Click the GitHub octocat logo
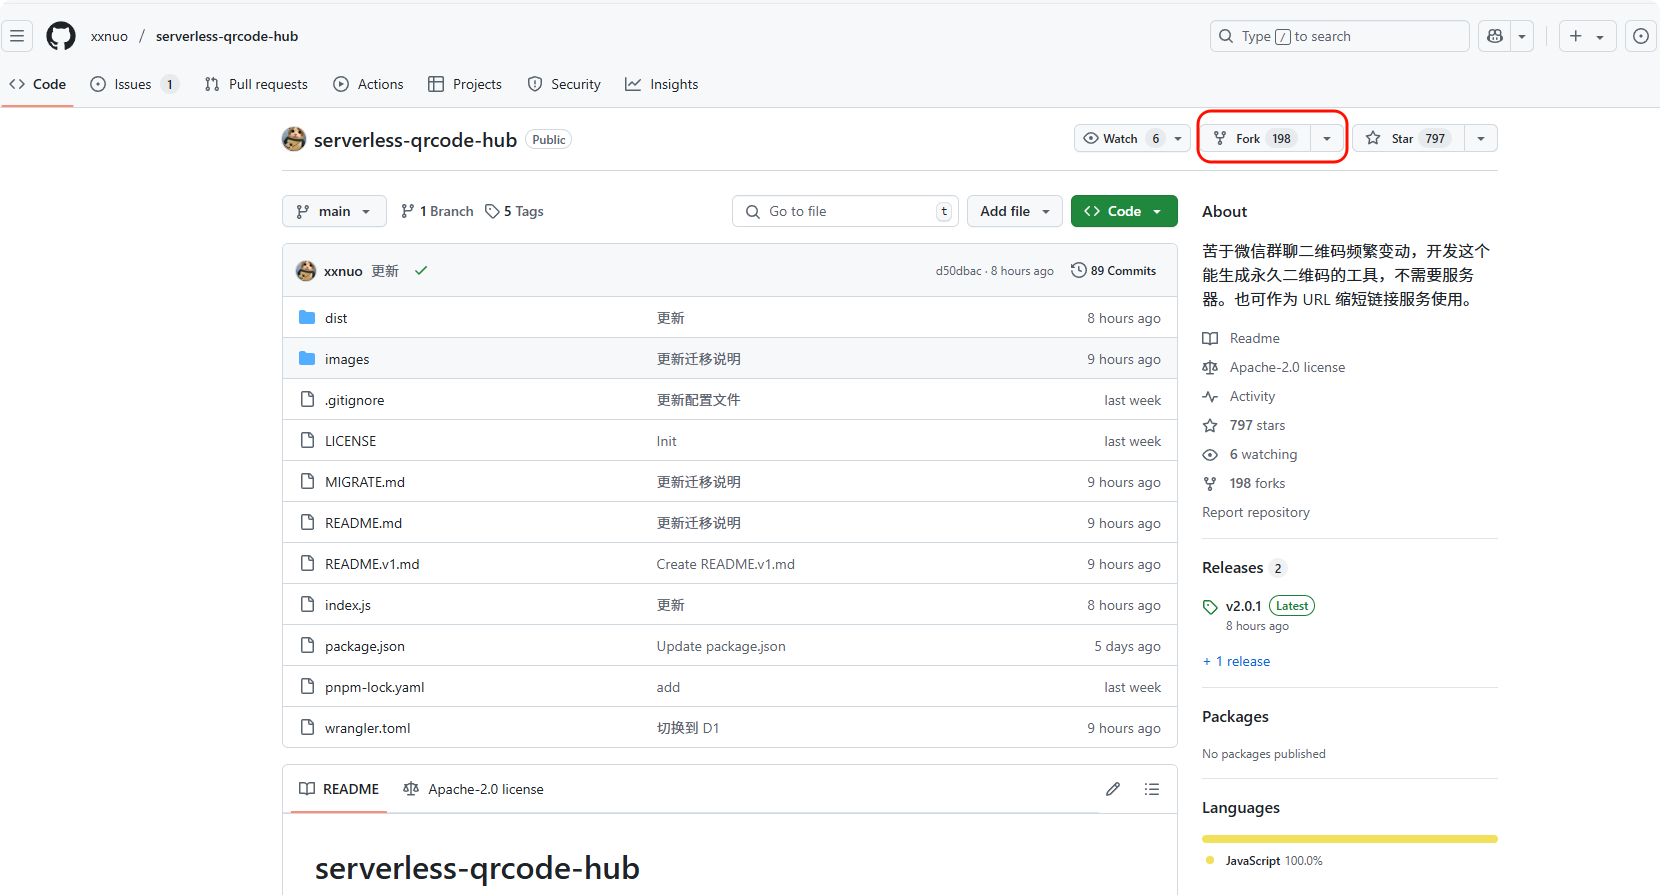This screenshot has height=895, width=1660. pyautogui.click(x=61, y=36)
